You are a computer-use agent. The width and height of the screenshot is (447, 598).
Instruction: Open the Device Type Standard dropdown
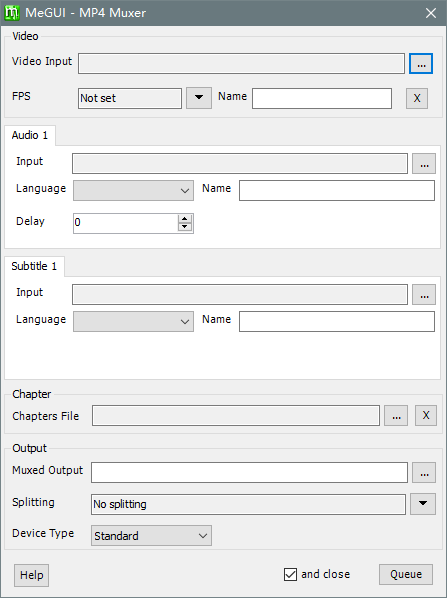pos(151,535)
